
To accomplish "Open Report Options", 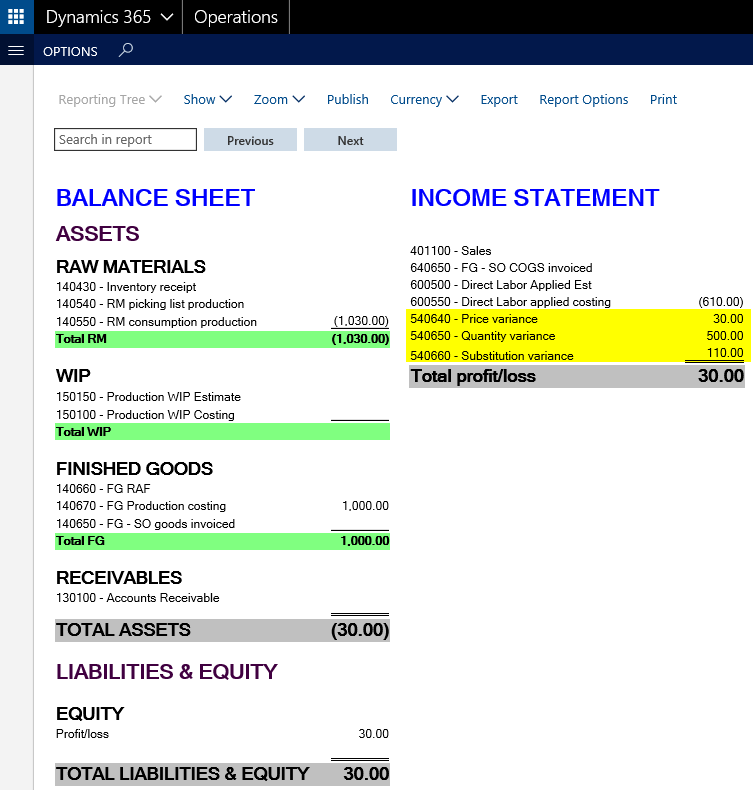I will click(x=584, y=99).
